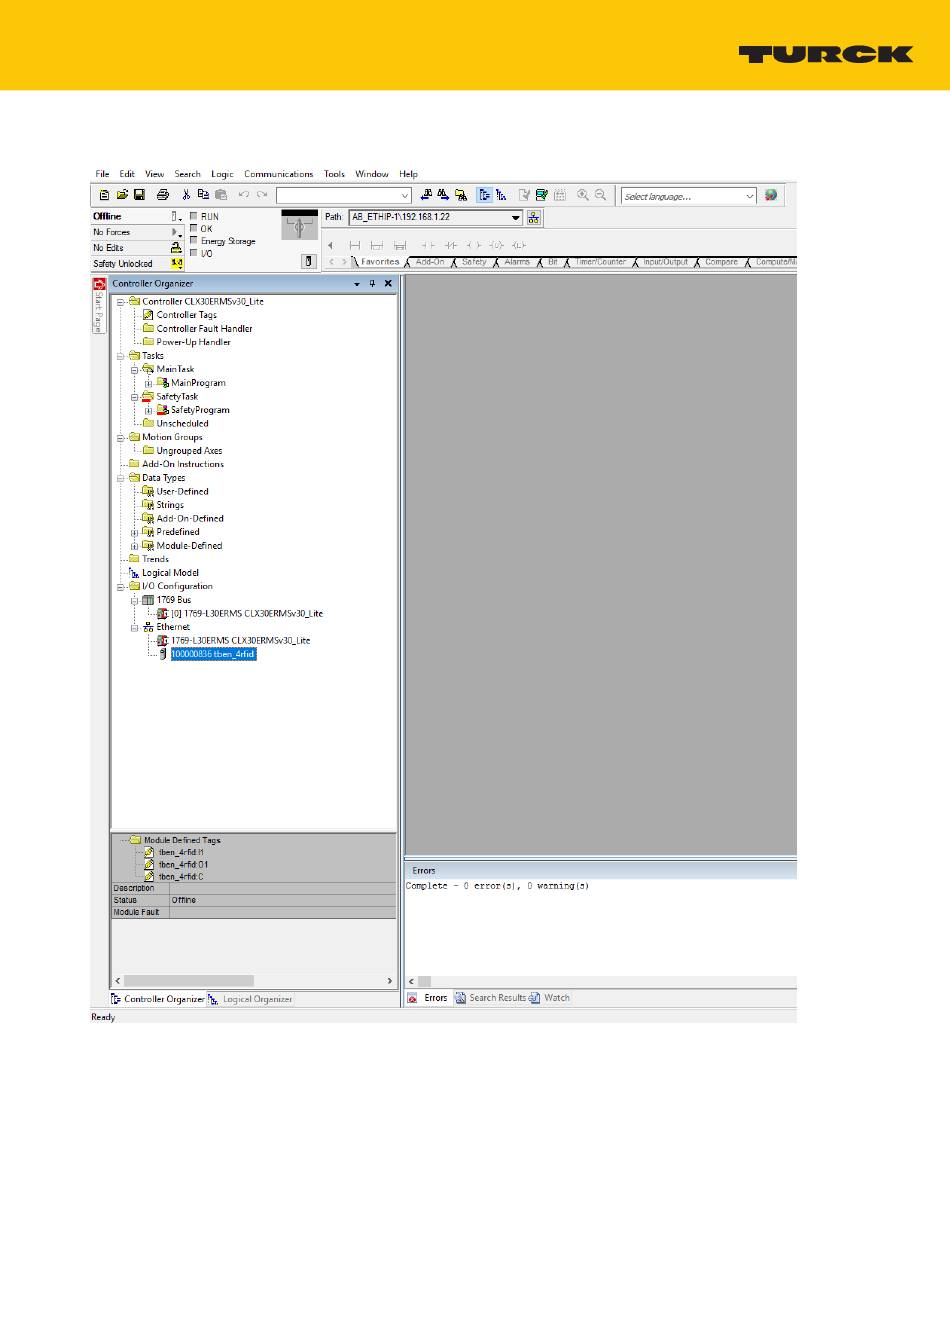Collapse the I/O Configuration tree node
The image size is (950, 1344).
120,587
